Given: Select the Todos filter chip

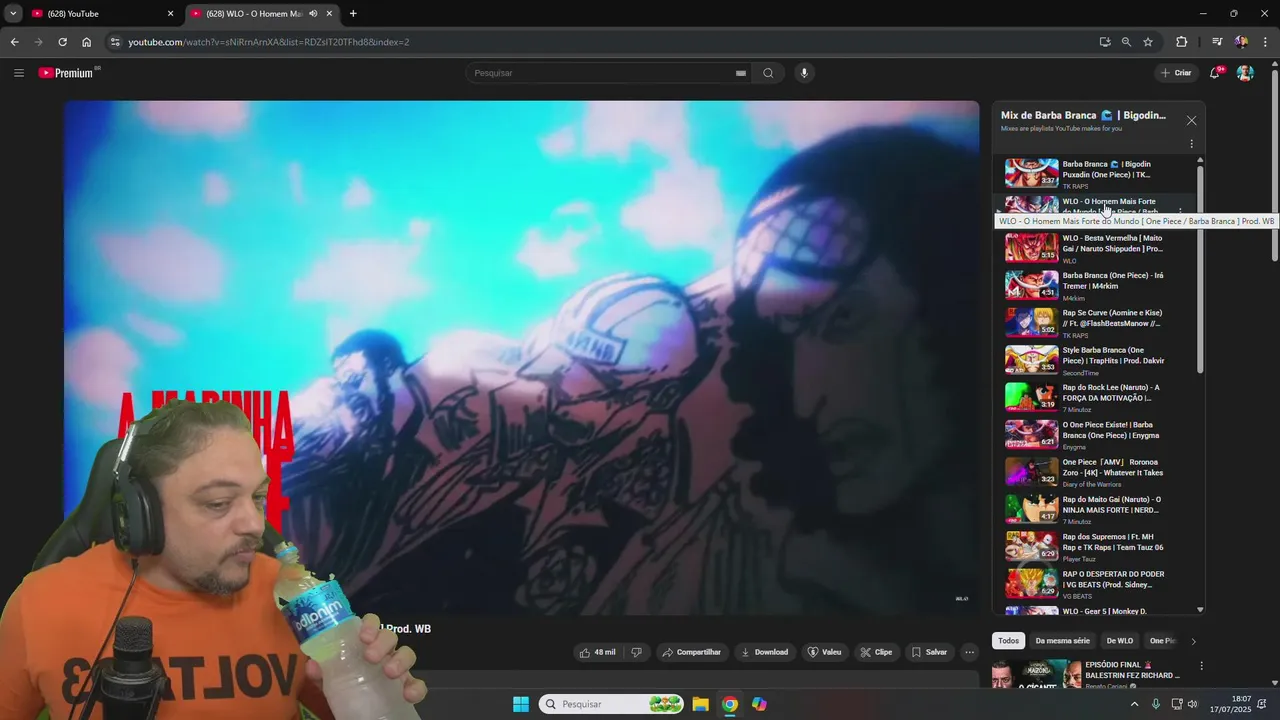Looking at the screenshot, I should (x=1008, y=641).
